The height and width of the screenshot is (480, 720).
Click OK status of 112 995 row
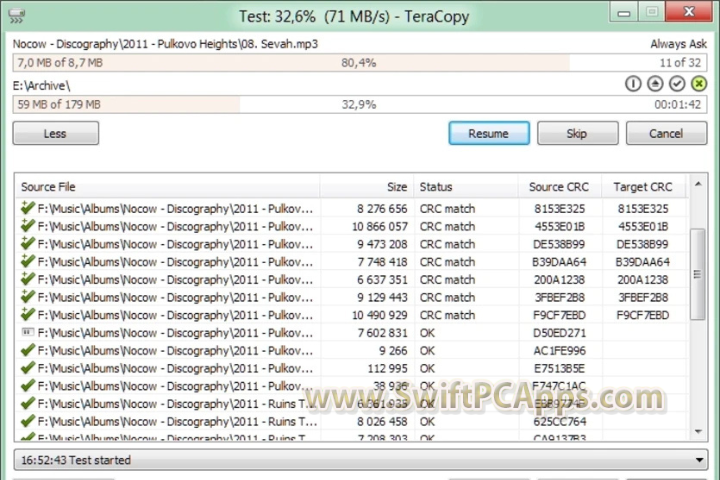pos(427,368)
